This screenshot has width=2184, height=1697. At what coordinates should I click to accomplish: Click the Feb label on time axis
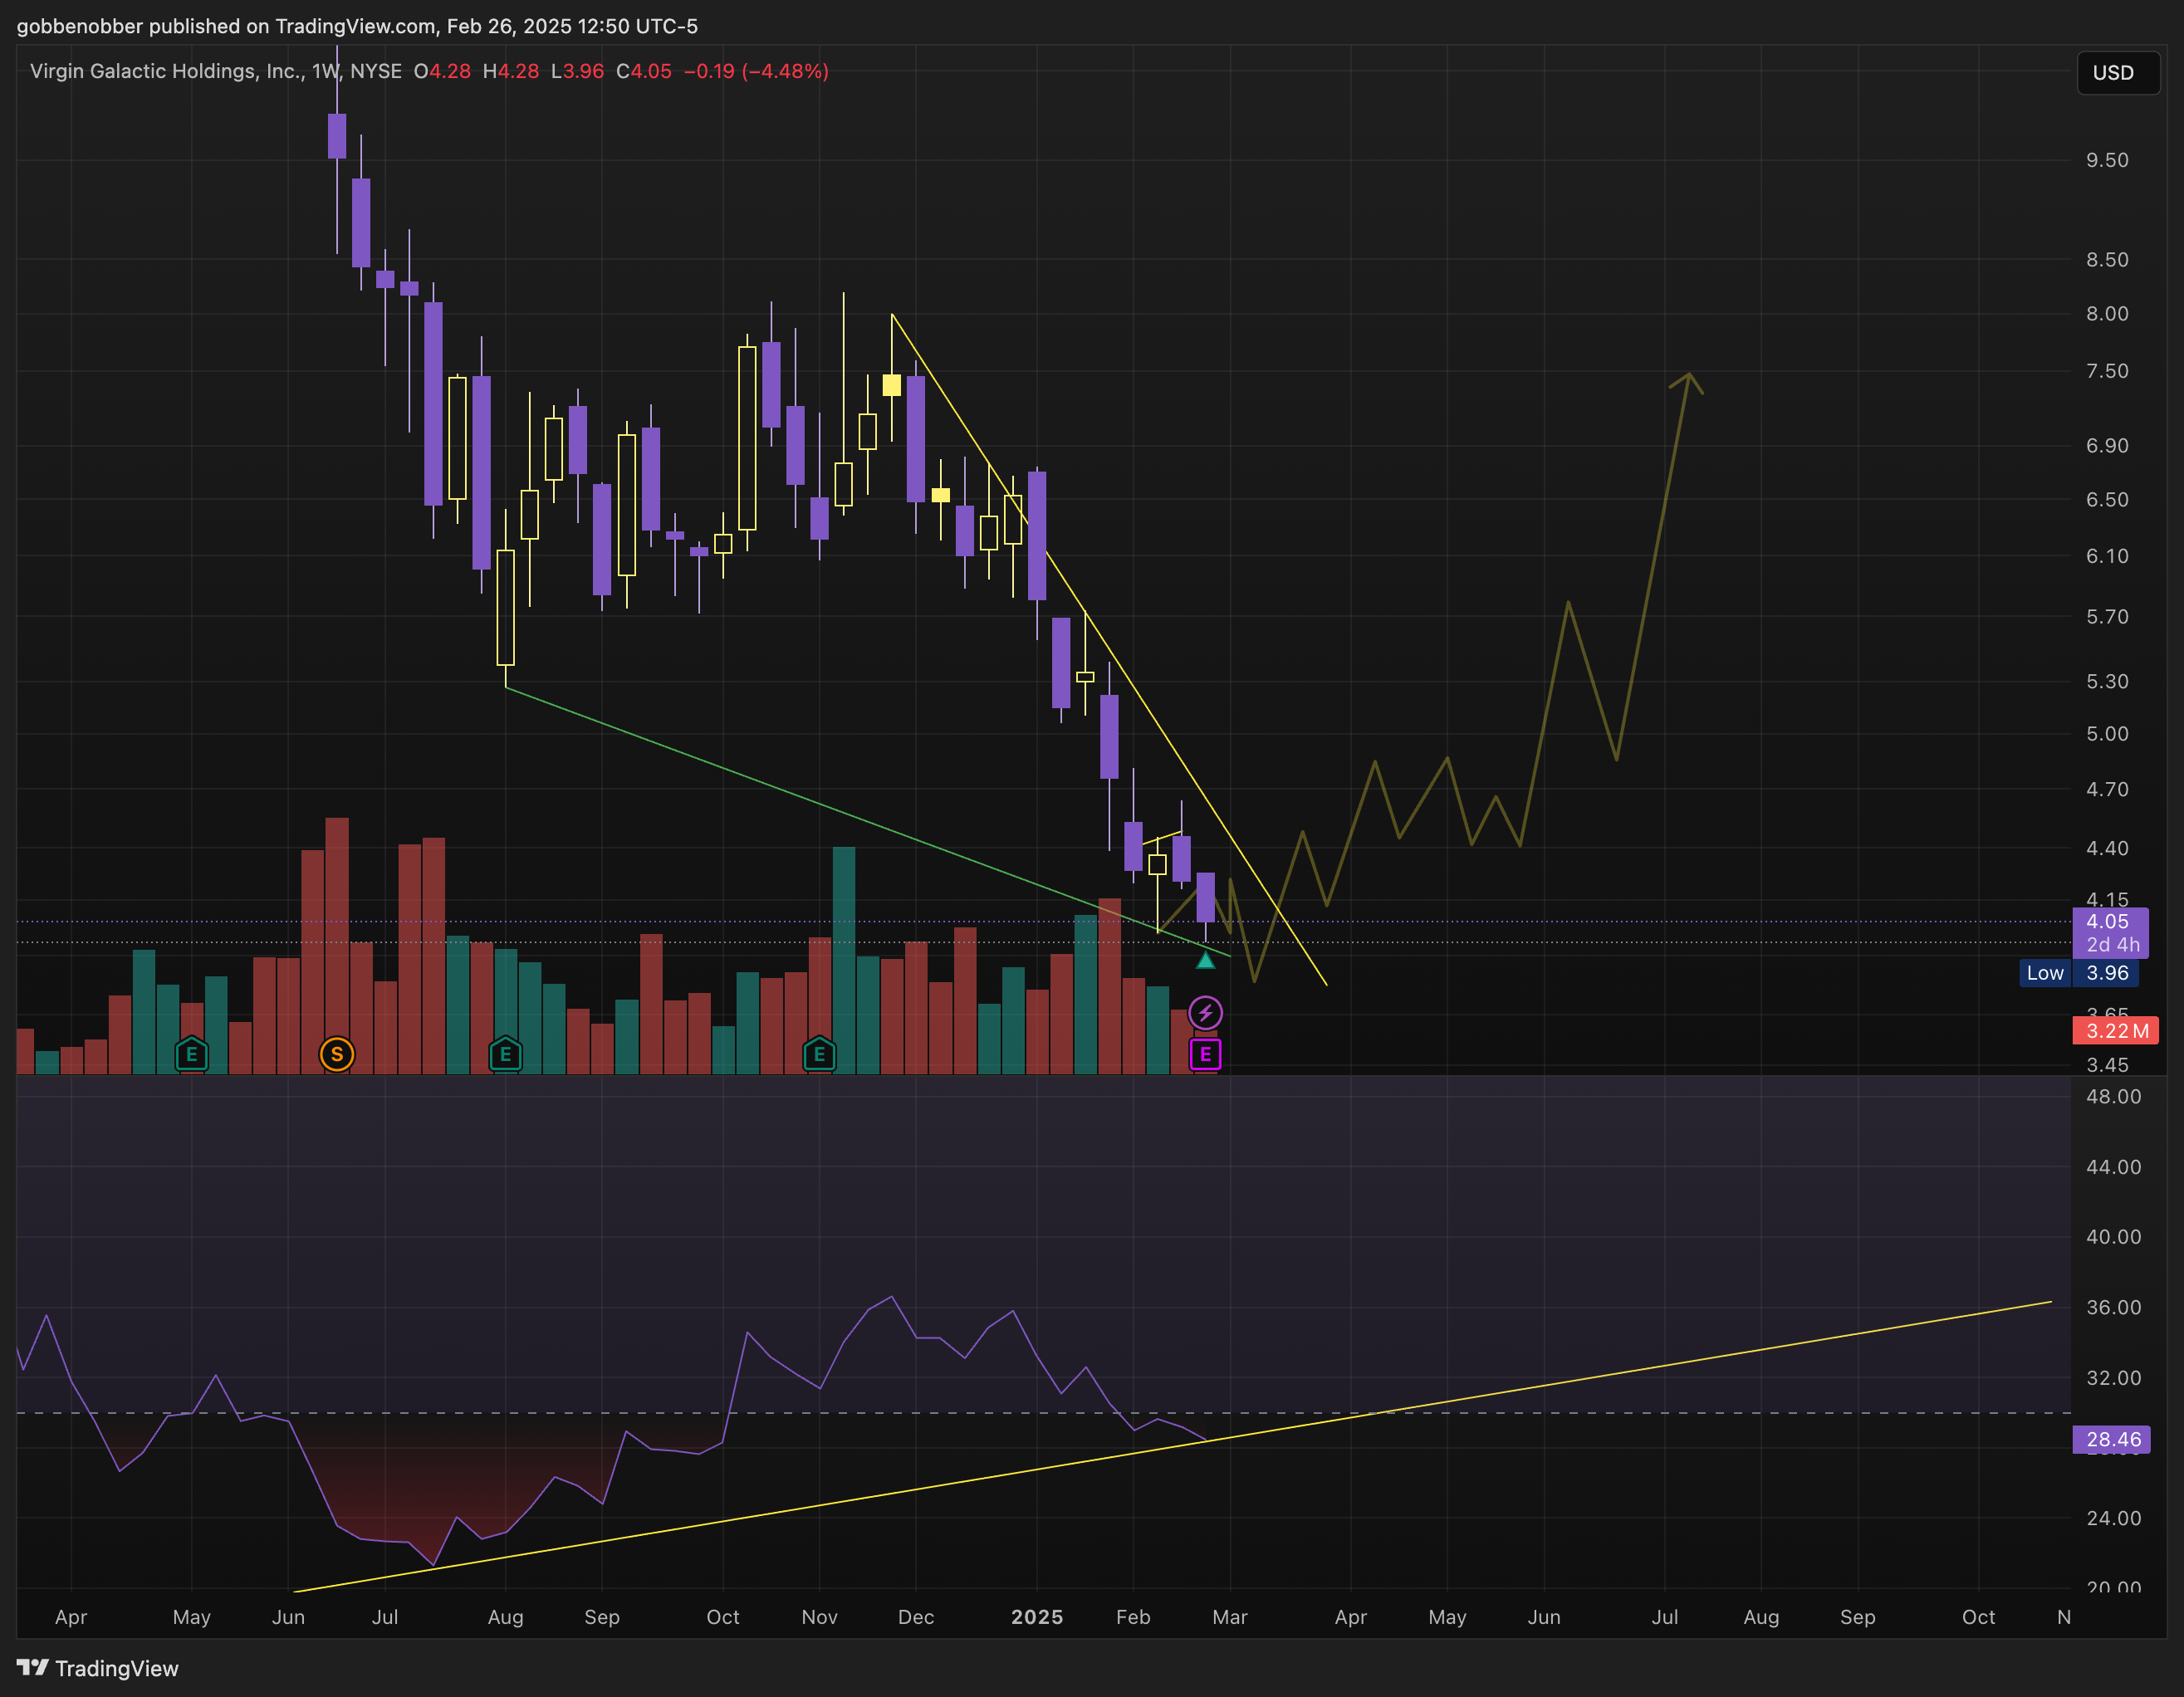[x=1133, y=1617]
